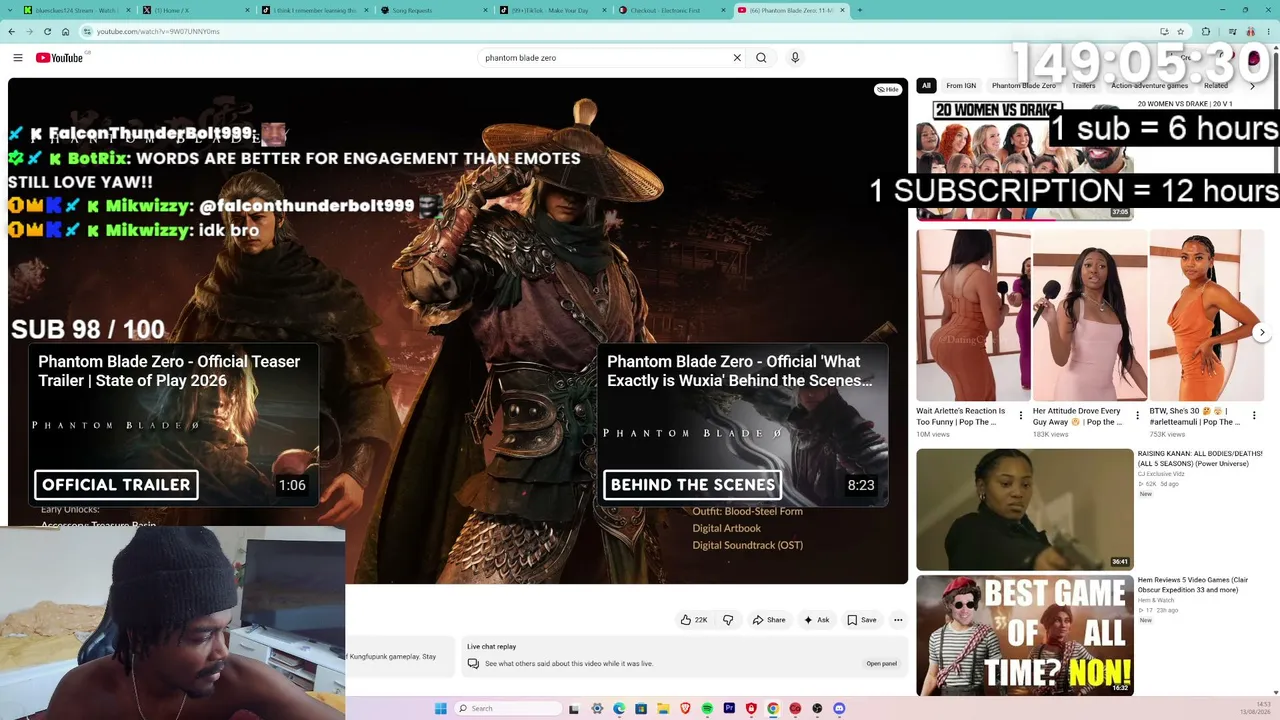This screenshot has width=1280, height=720.
Task: Open Microsoft Edge from the taskbar
Action: [x=619, y=708]
